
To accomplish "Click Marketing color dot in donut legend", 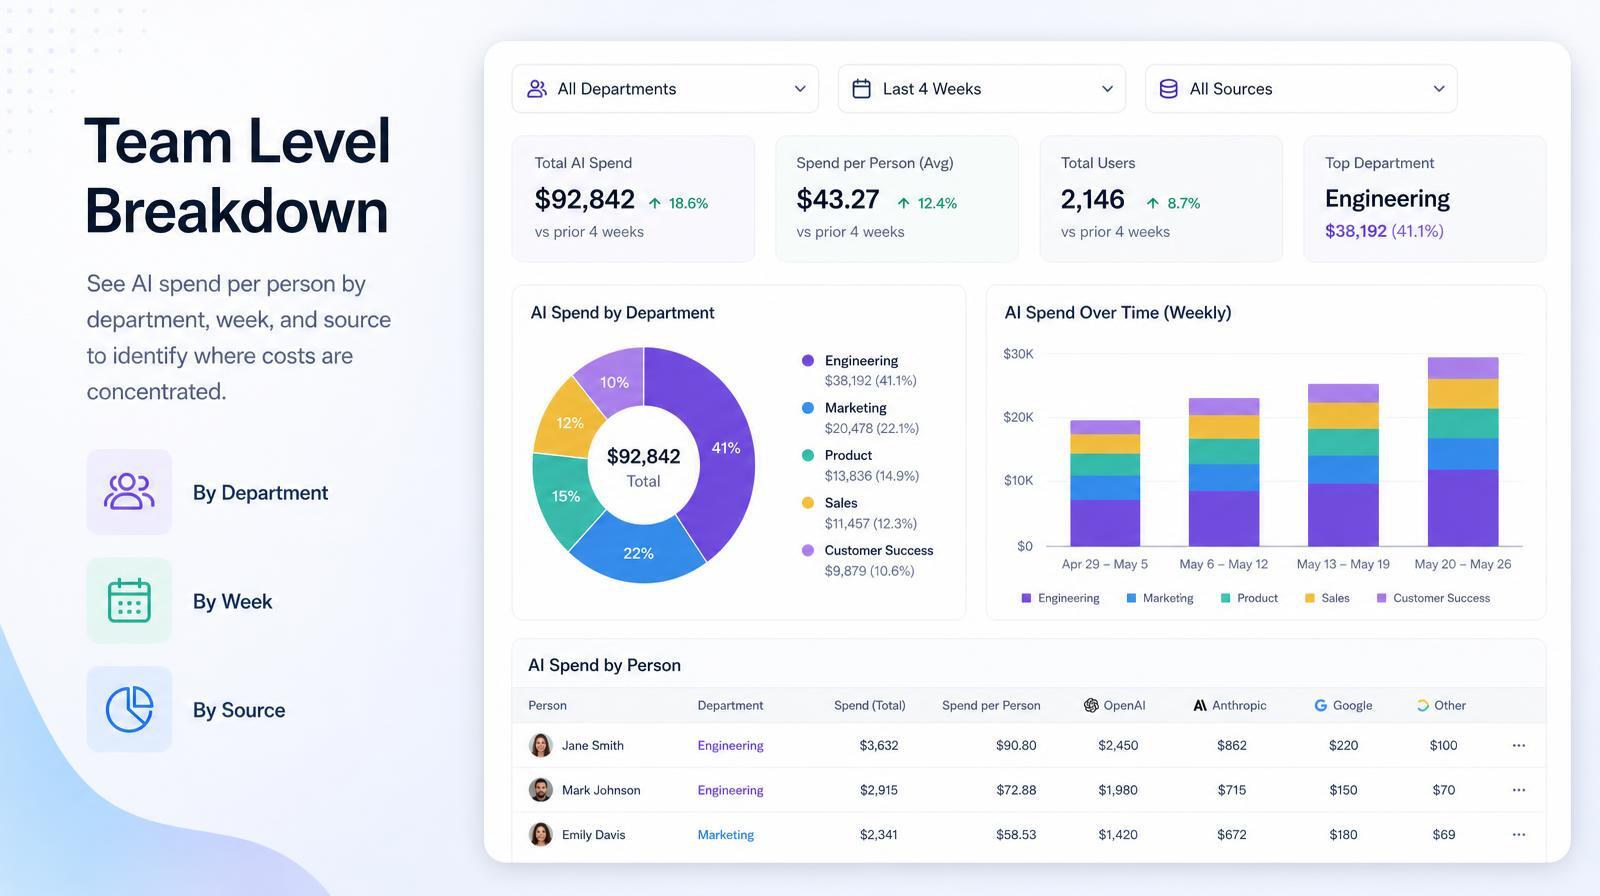I will tap(808, 408).
